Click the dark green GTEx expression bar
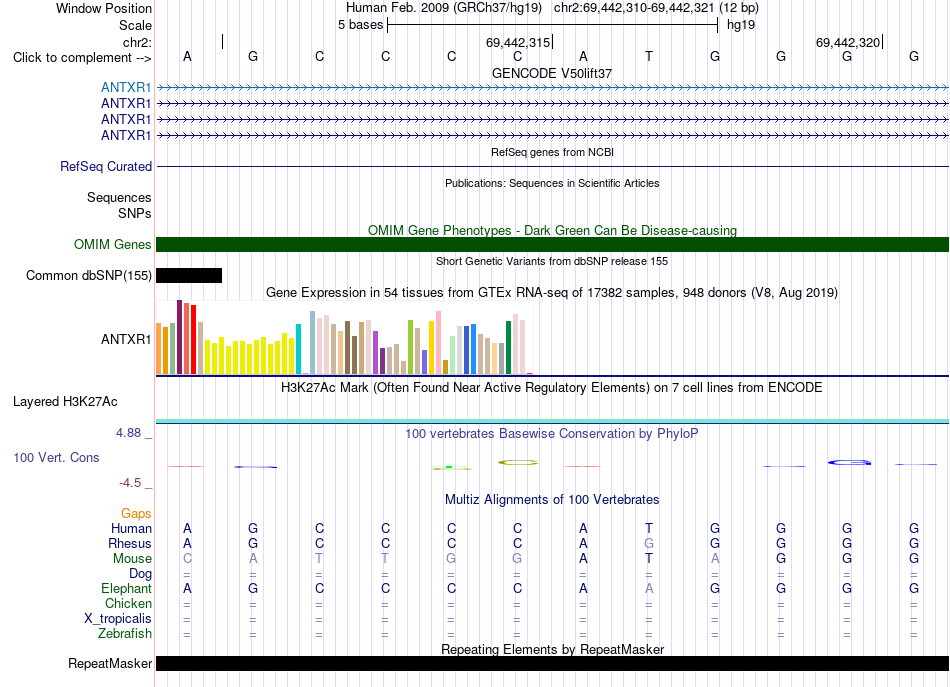The height and width of the screenshot is (687, 950). click(508, 348)
